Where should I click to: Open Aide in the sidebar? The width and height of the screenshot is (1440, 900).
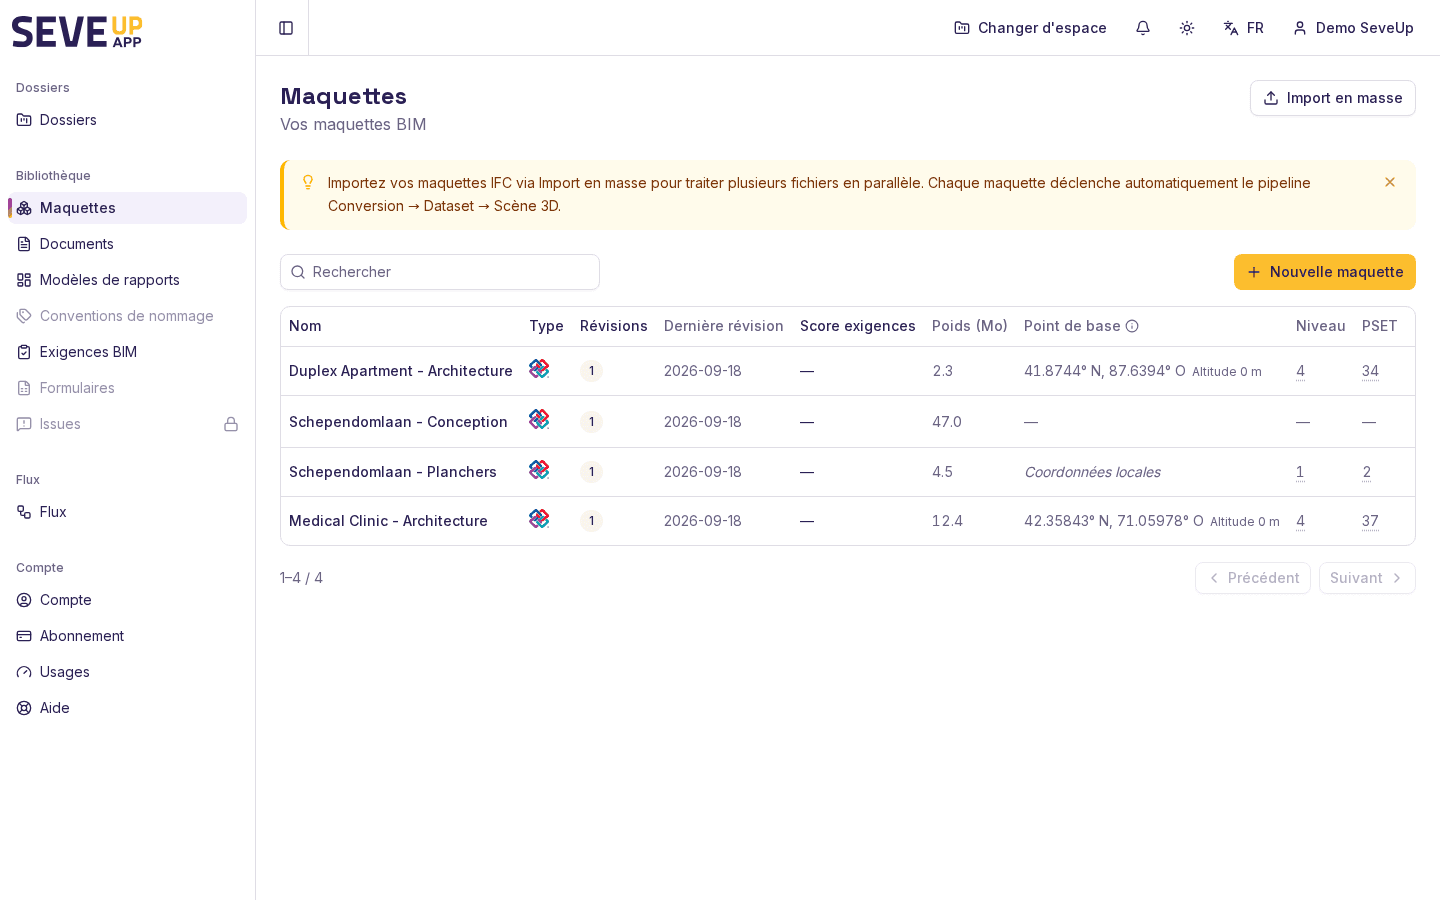[x=128, y=708]
